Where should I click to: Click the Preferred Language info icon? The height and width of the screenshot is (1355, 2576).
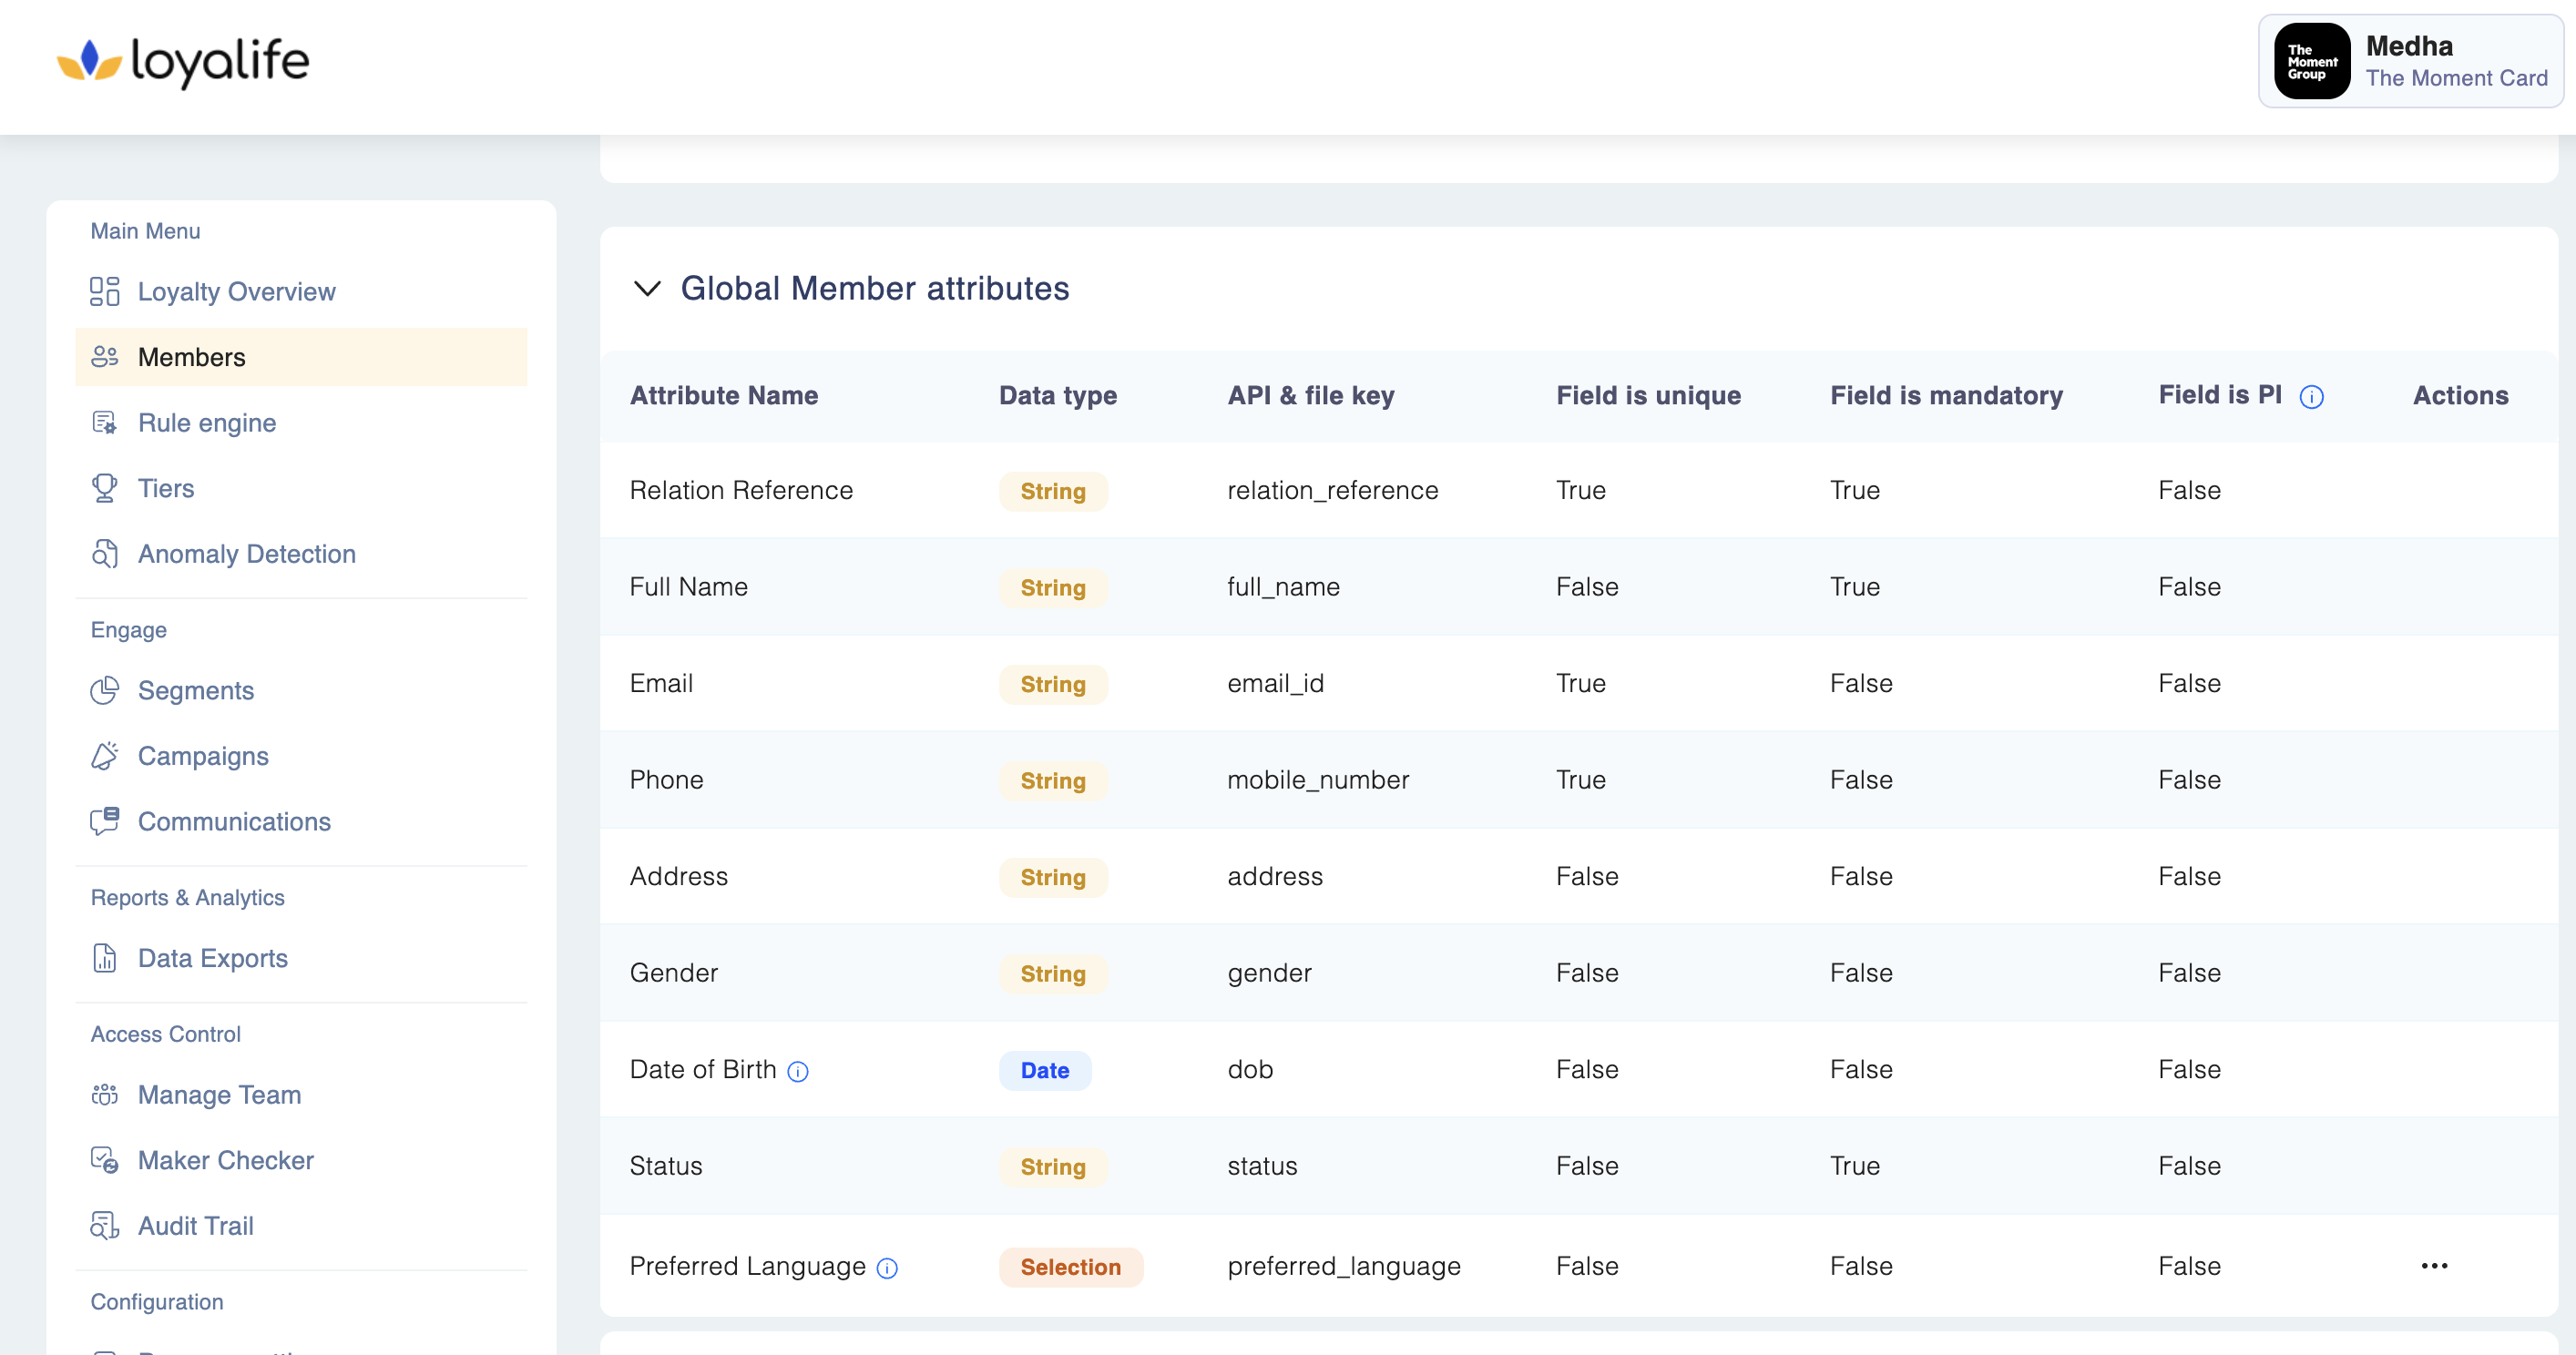tap(887, 1269)
